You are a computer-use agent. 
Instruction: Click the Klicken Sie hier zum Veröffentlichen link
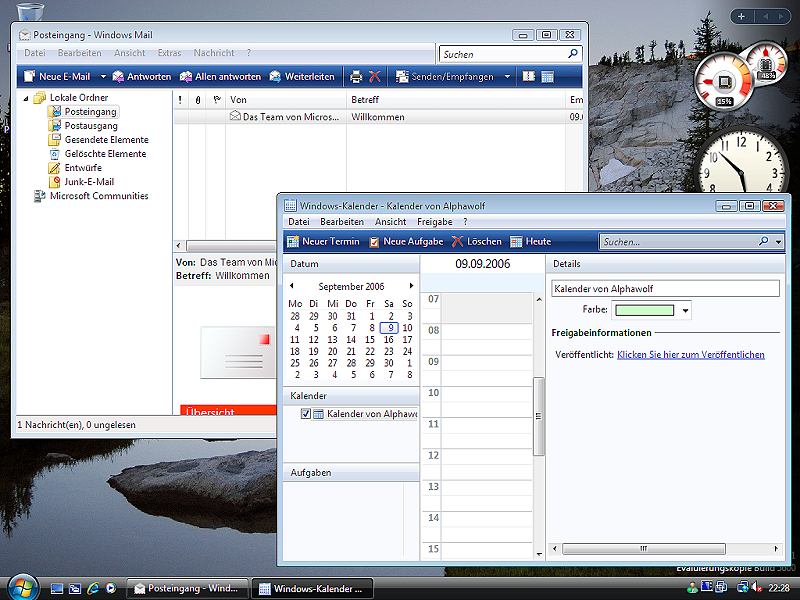(x=690, y=354)
